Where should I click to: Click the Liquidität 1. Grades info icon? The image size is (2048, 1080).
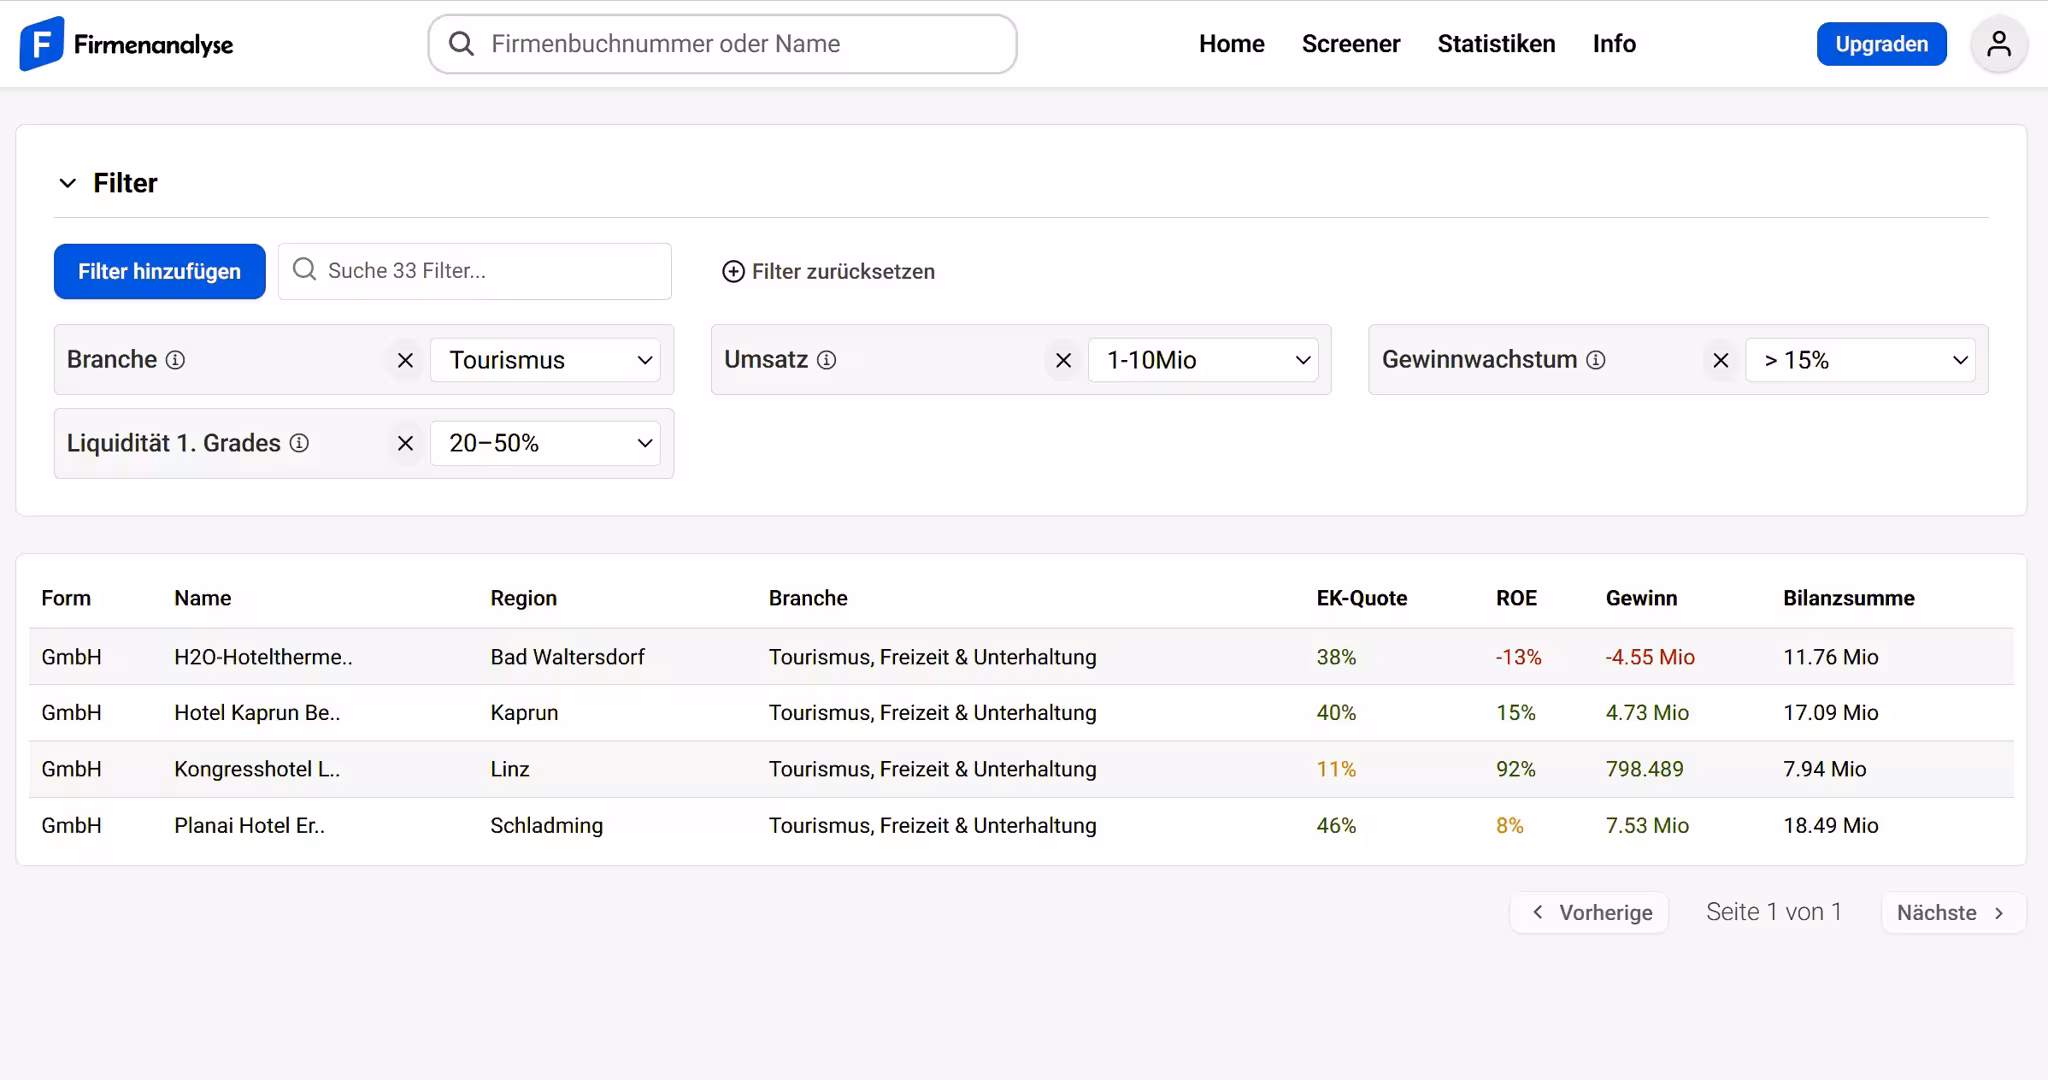click(299, 443)
